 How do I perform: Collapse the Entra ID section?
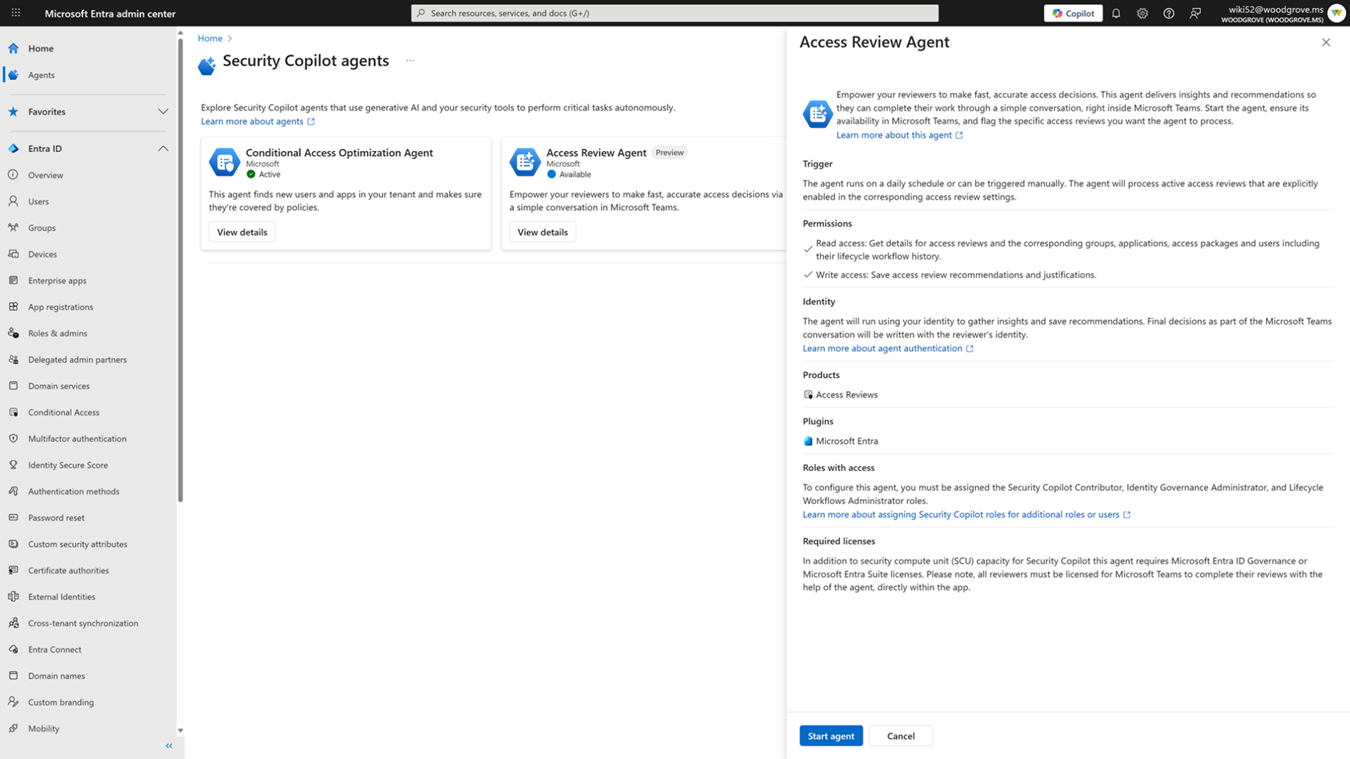[163, 148]
